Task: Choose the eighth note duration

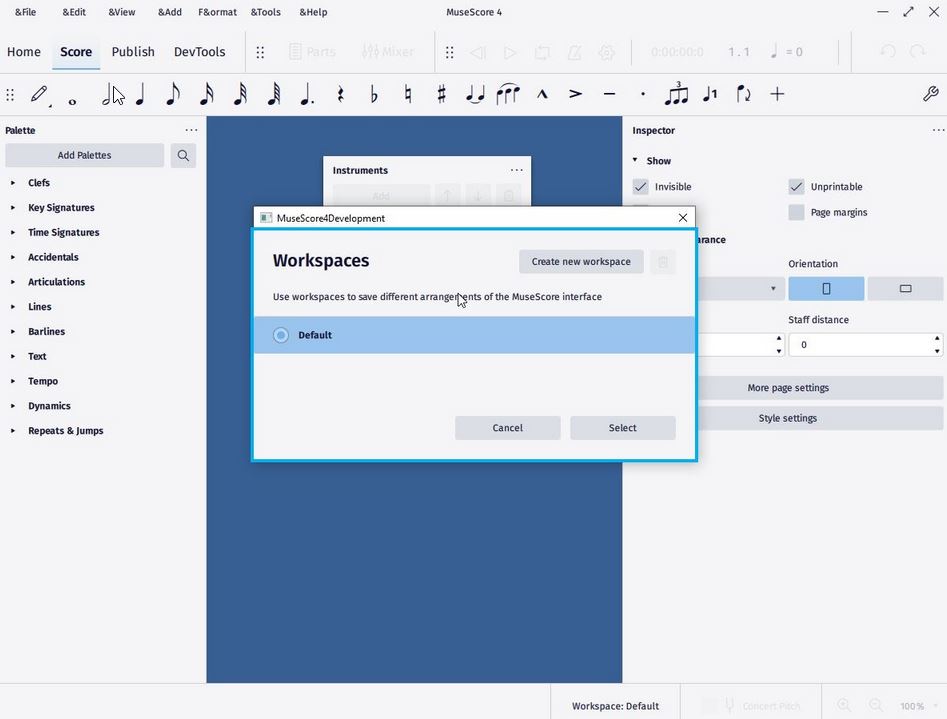Action: (x=172, y=94)
